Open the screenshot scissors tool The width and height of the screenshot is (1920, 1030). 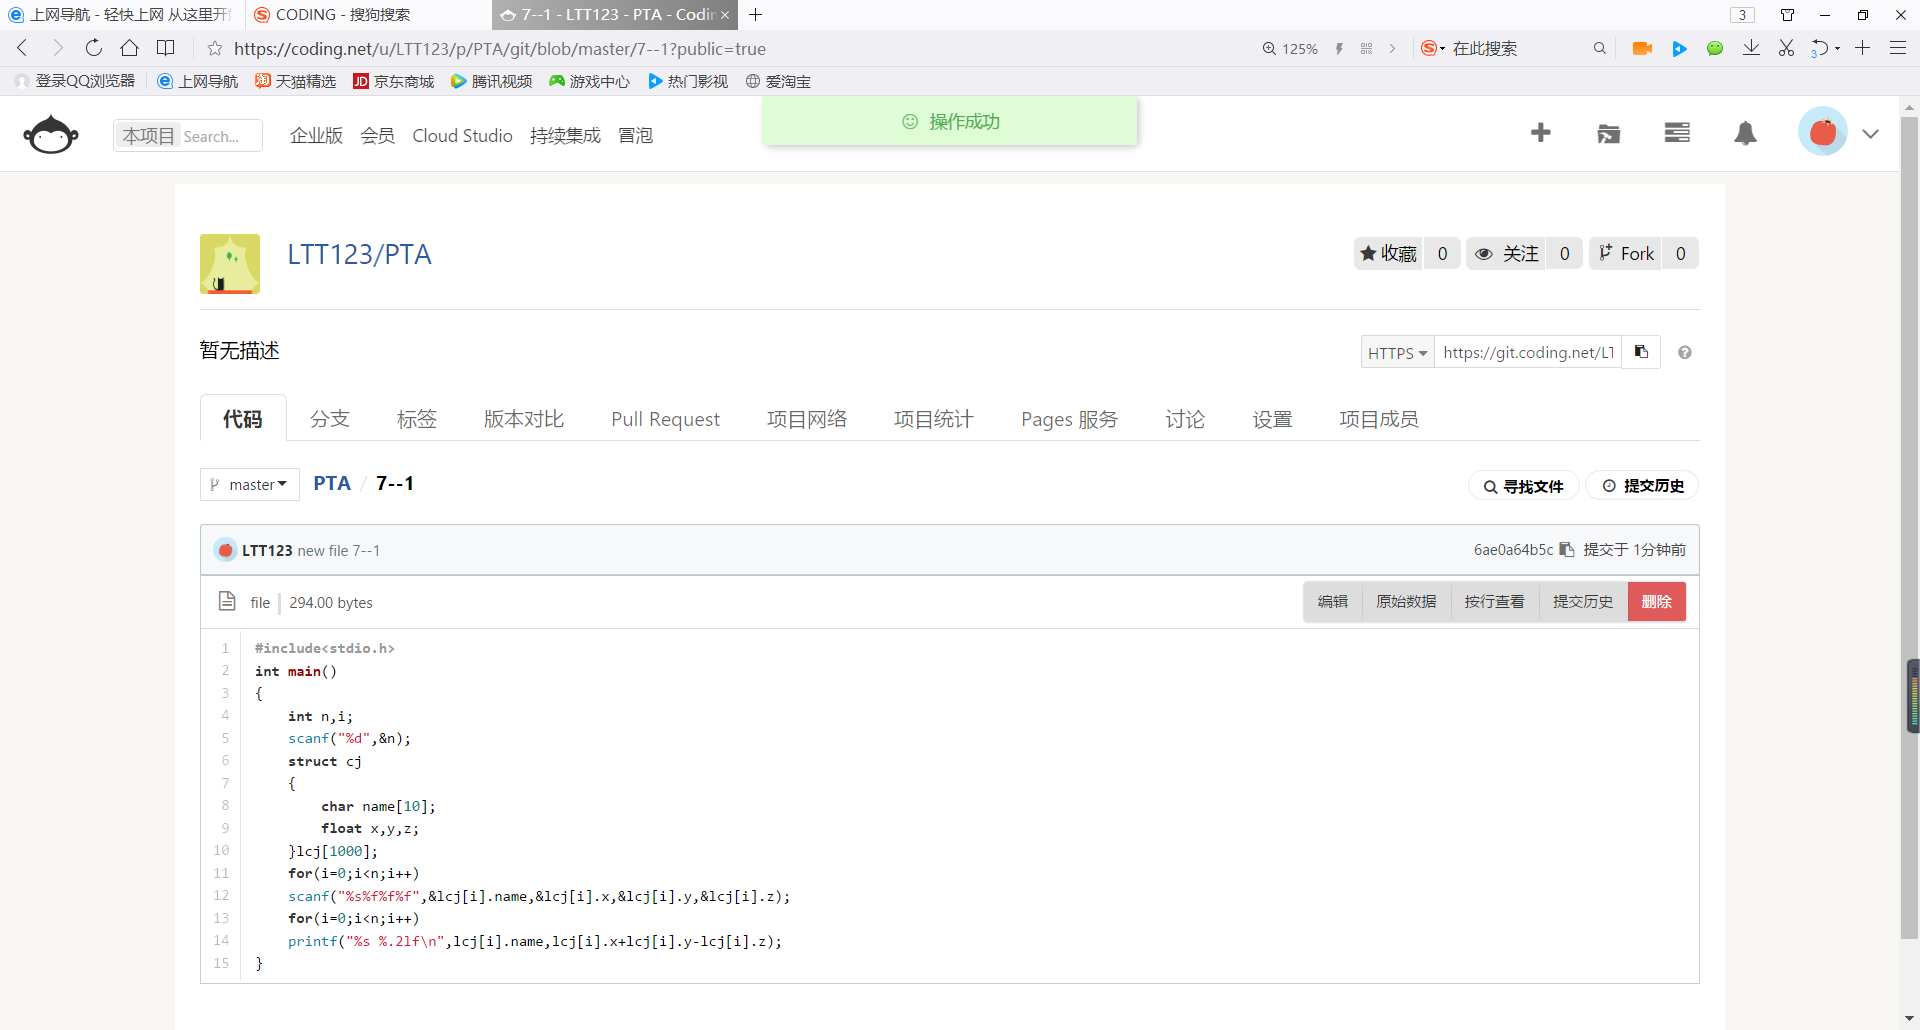1786,48
